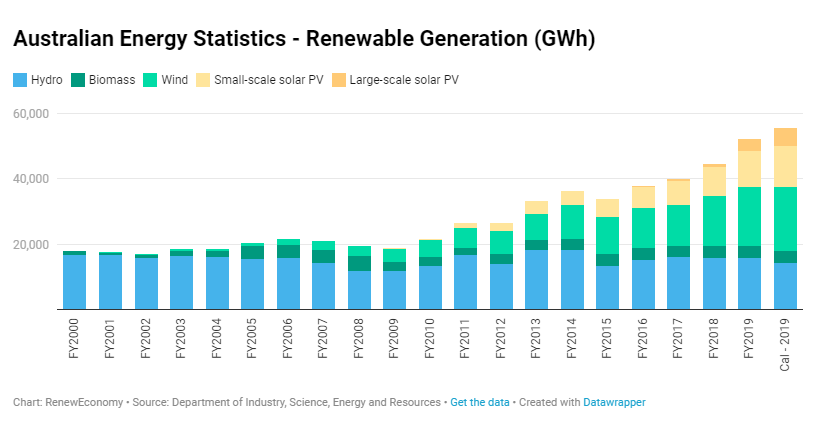Select the Wind legend label
Screen dimensions: 817x435
[175, 80]
